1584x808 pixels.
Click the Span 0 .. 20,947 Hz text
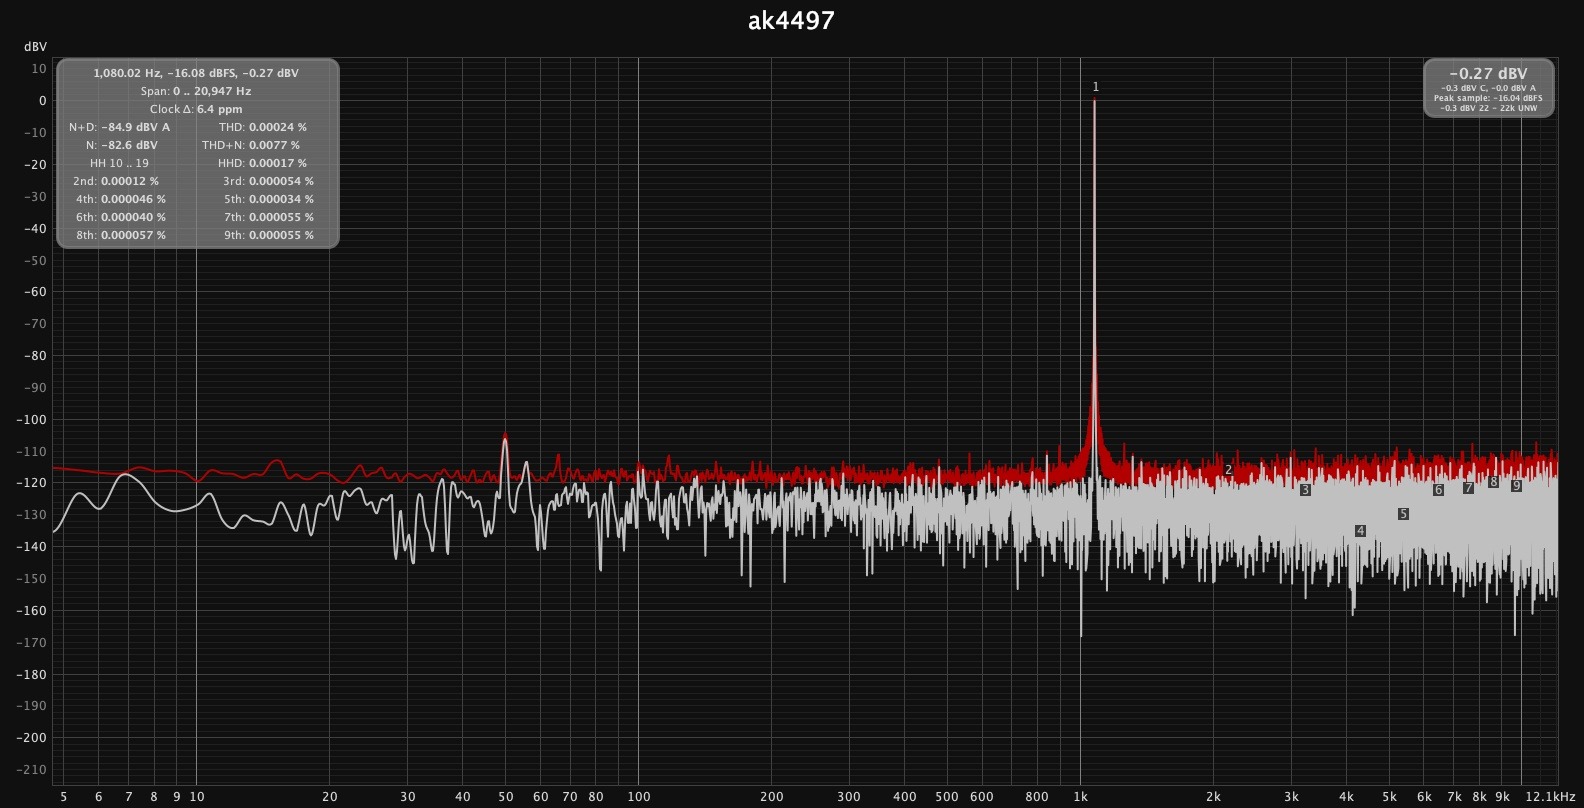196,91
